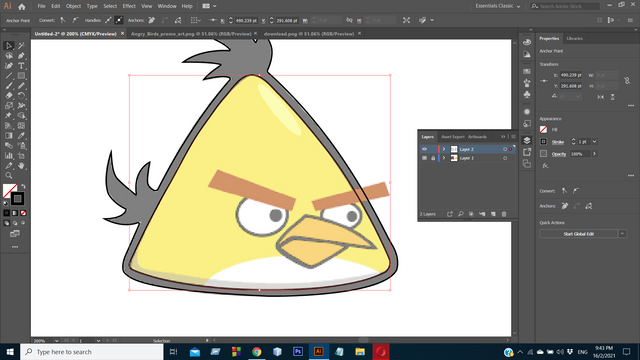Open the zoom level dropdown at bottom left
This screenshot has width=640, height=360.
click(56, 340)
